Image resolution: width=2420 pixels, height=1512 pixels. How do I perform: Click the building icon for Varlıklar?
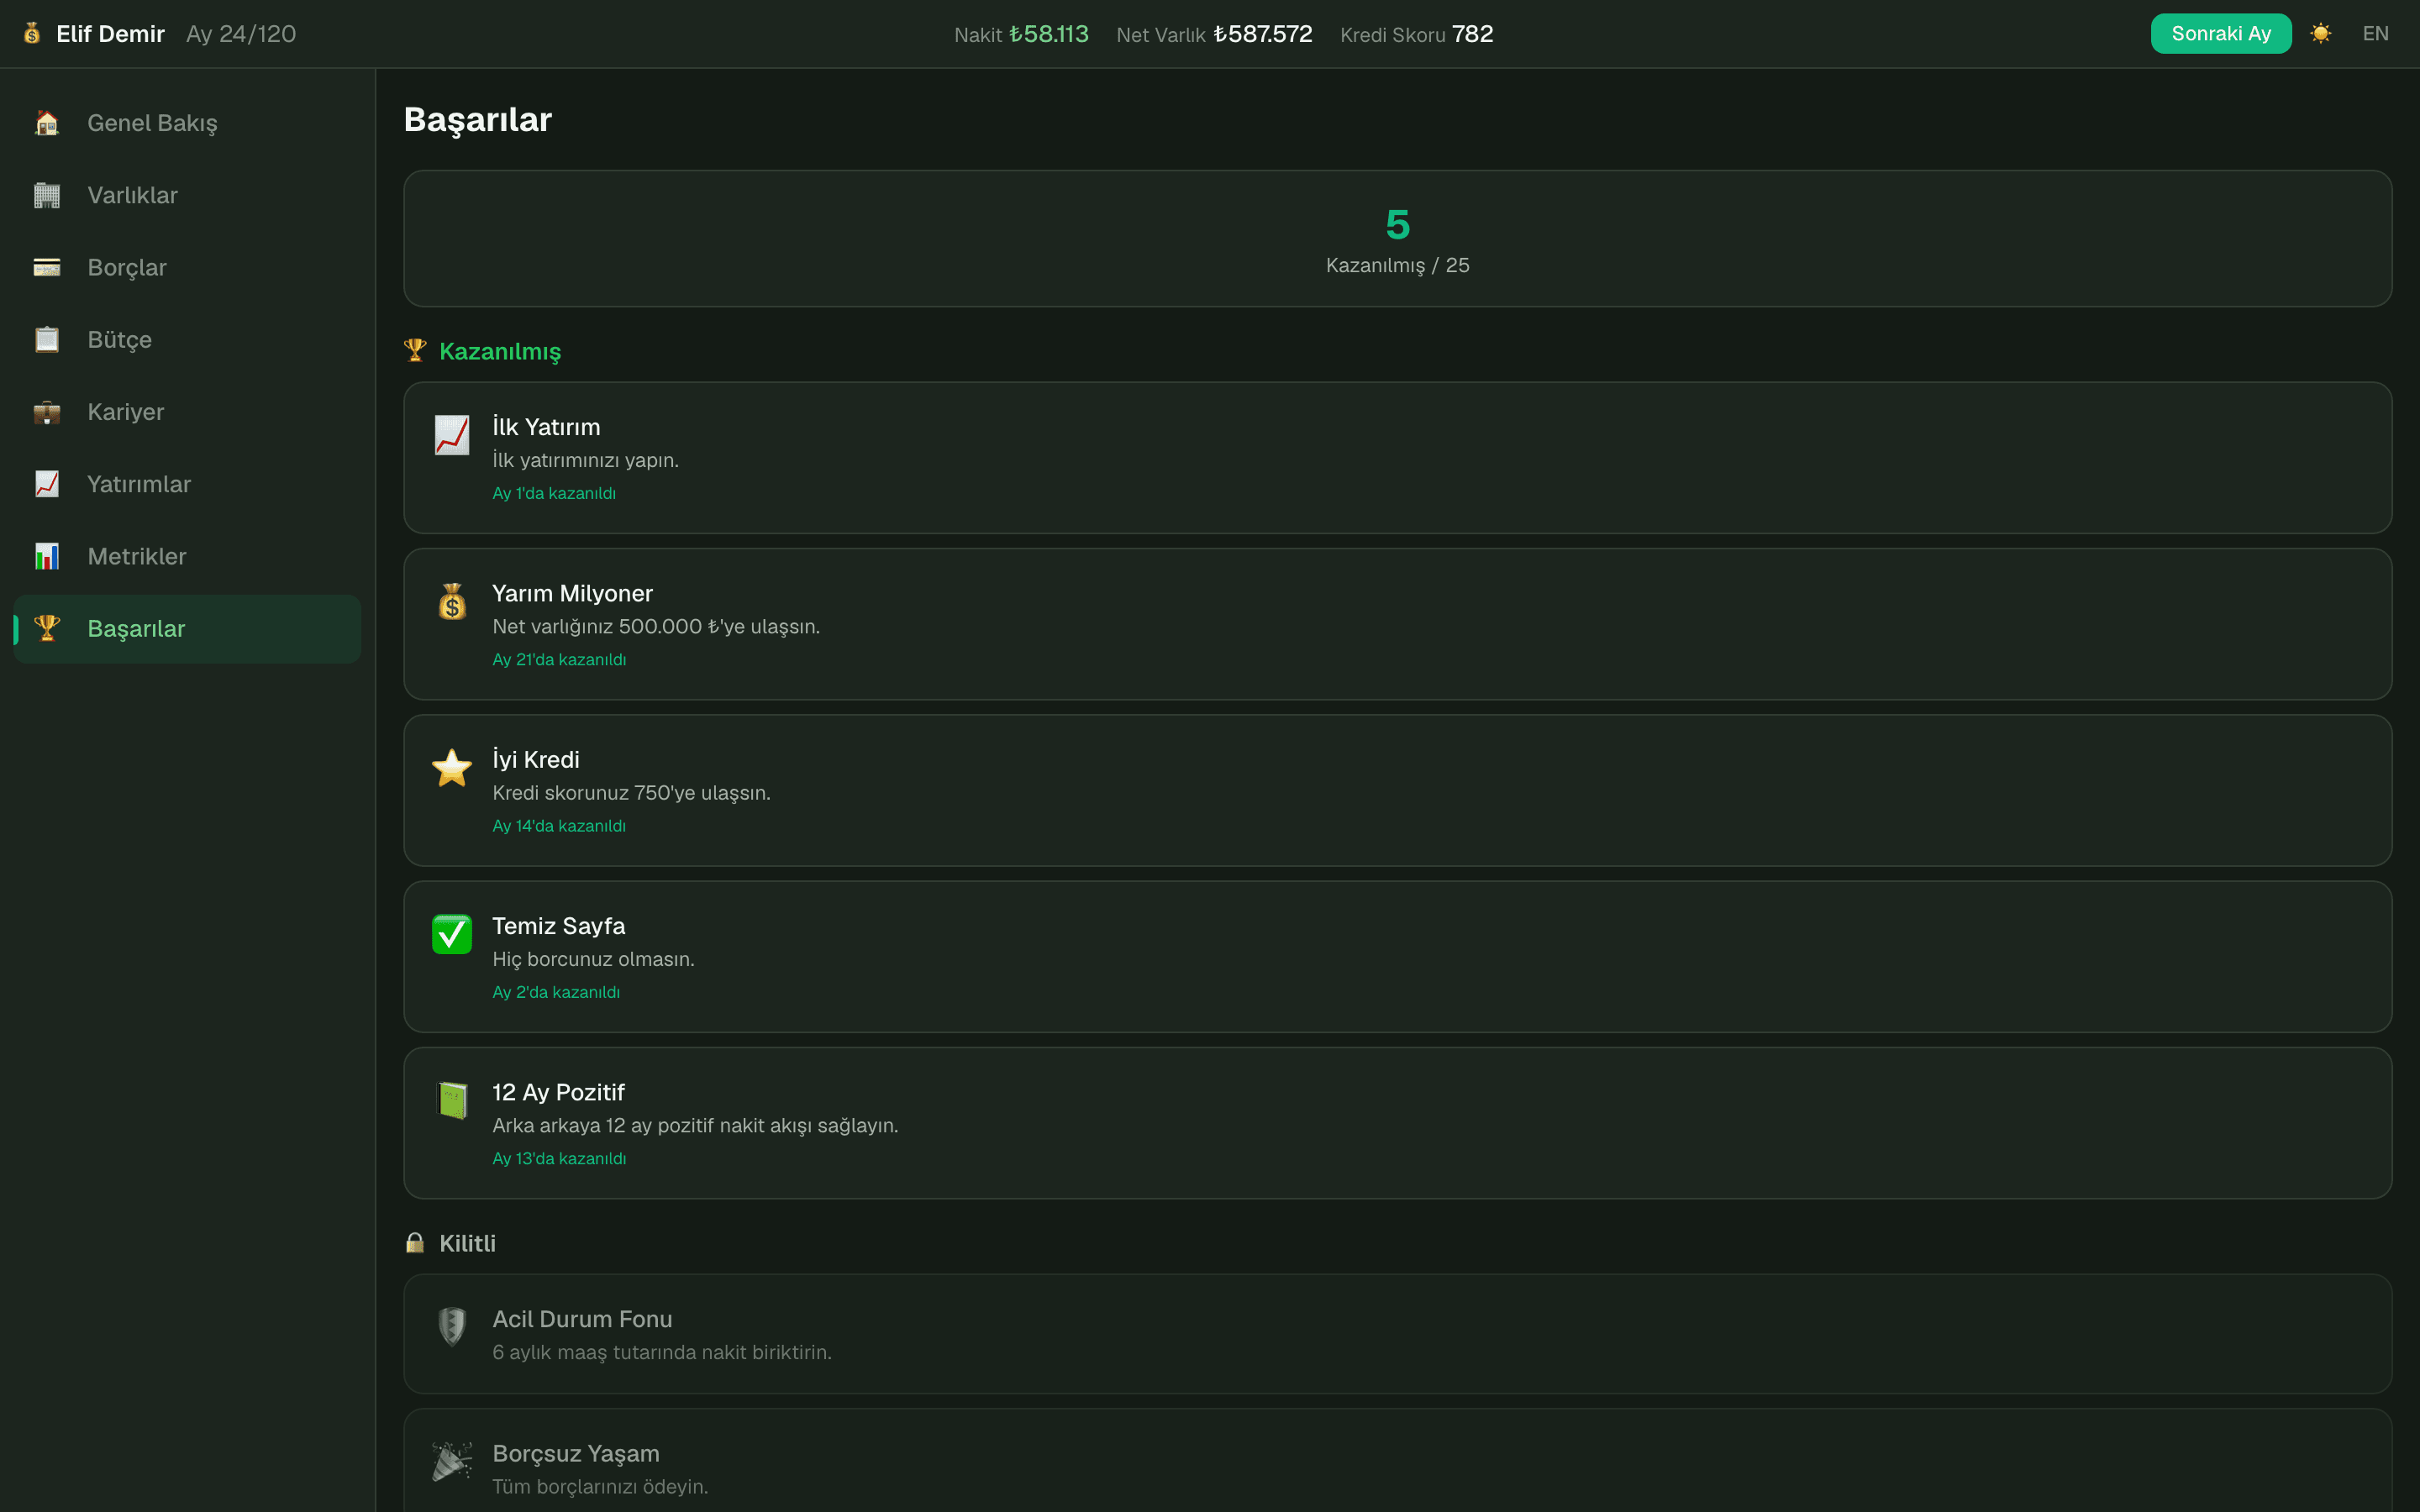tap(47, 195)
